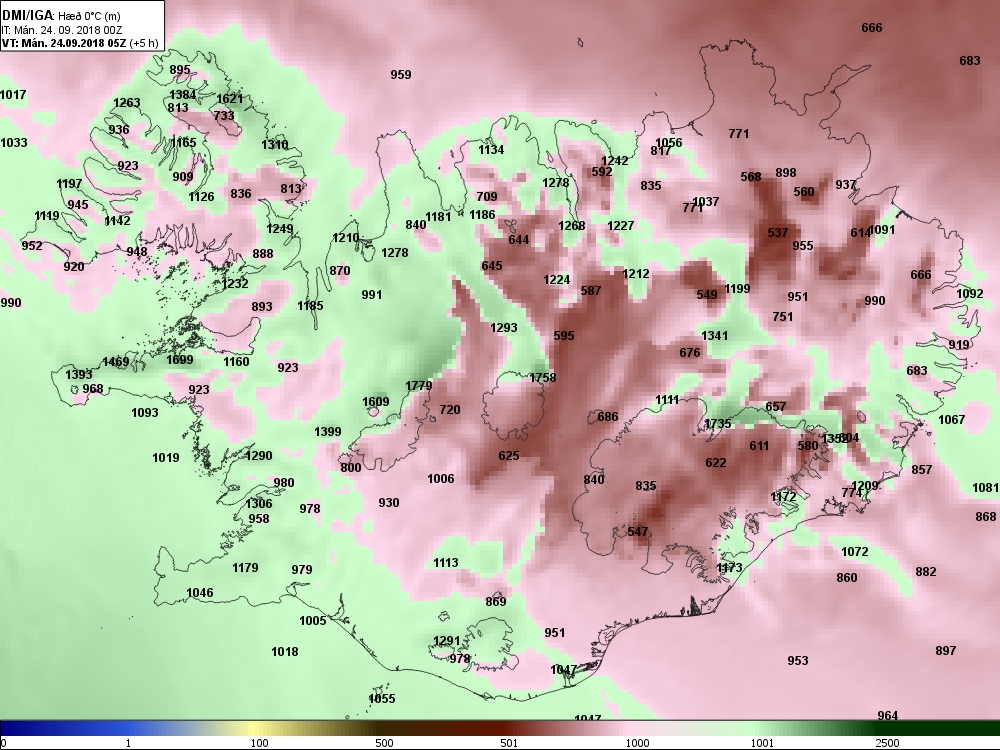The image size is (1000, 750).
Task: Select the map value 897 in the southeast sea
Action: click(946, 651)
